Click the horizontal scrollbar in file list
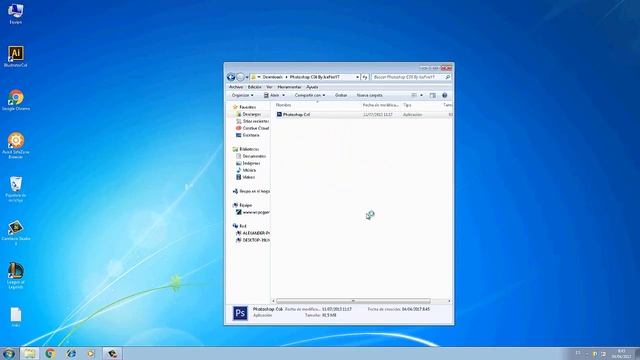This screenshot has width=640, height=360. (x=353, y=301)
